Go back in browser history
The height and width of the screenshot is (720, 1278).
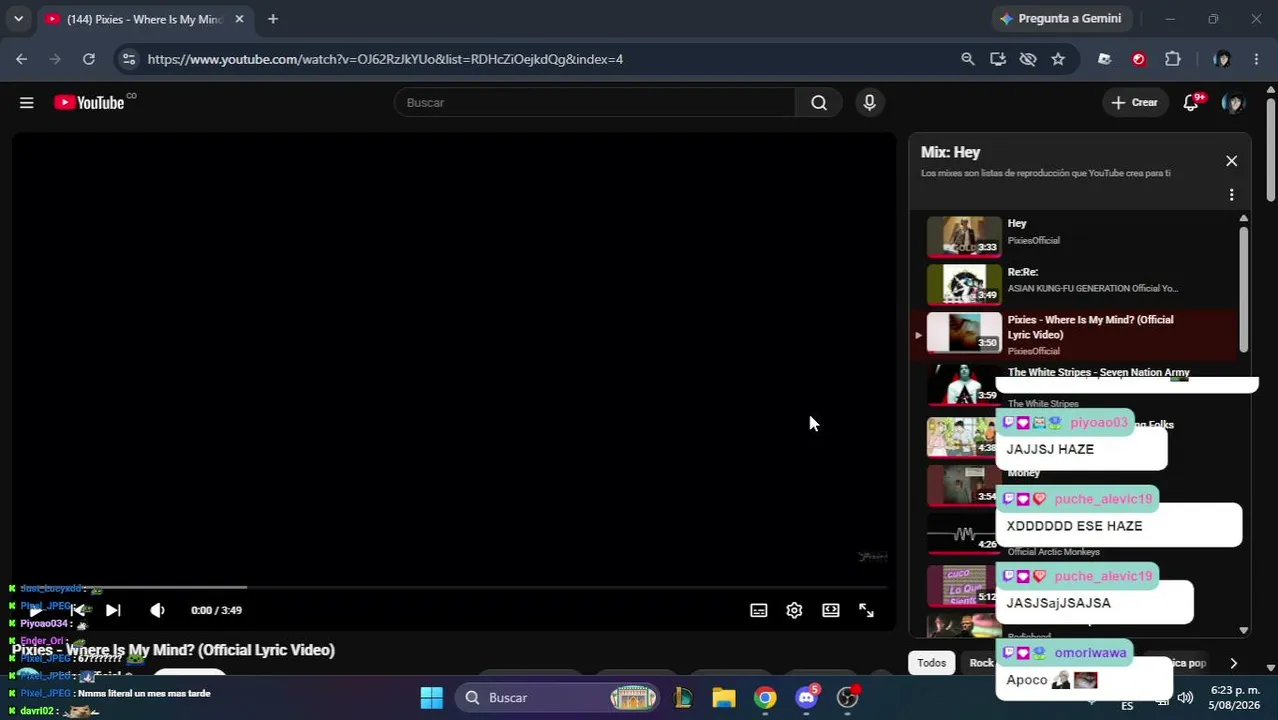click(22, 59)
